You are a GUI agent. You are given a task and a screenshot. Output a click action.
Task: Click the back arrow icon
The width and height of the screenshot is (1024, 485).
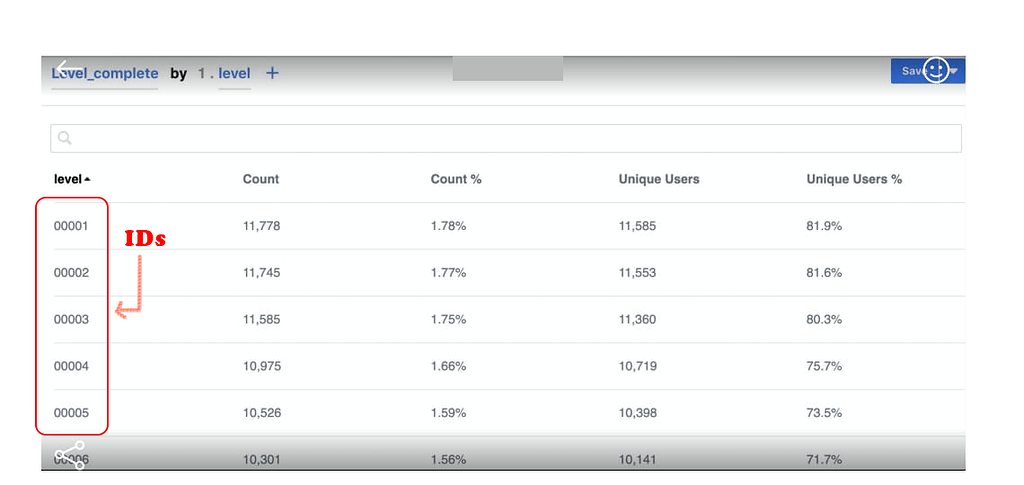(68, 70)
